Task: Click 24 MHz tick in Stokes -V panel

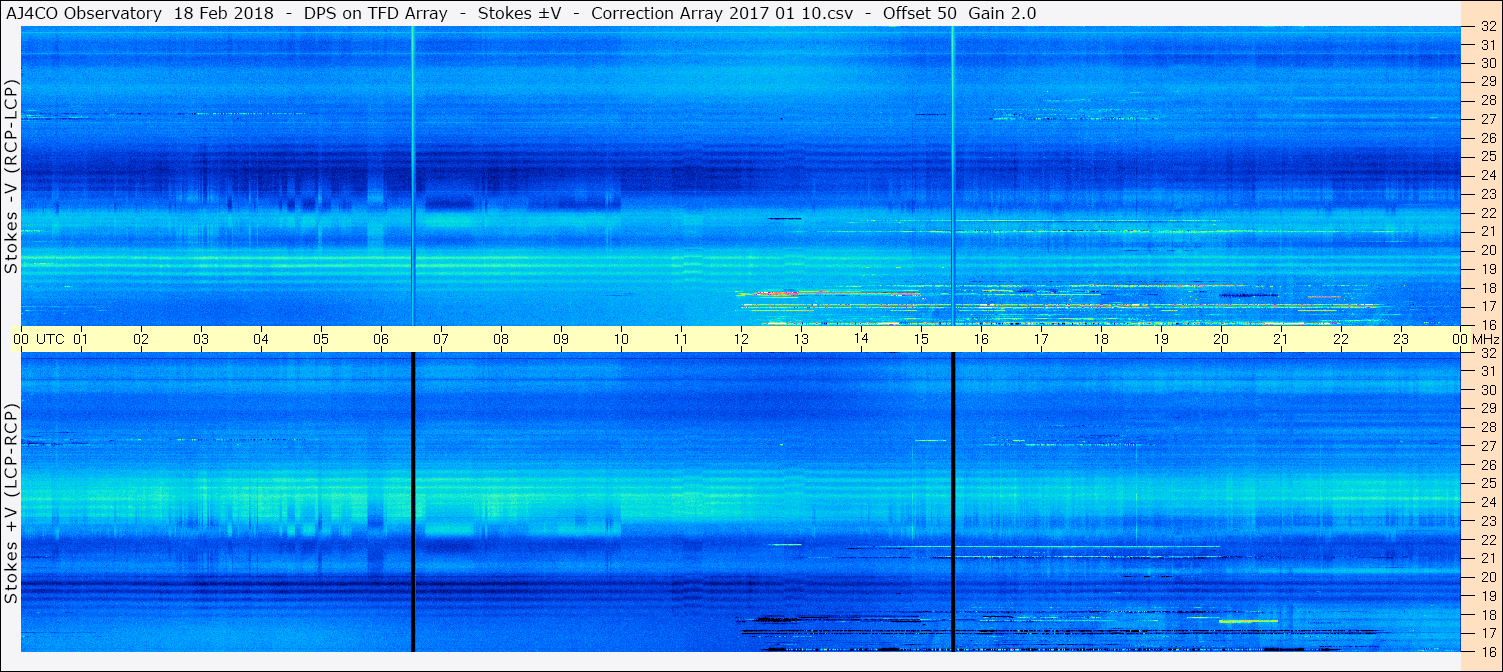Action: point(1487,175)
